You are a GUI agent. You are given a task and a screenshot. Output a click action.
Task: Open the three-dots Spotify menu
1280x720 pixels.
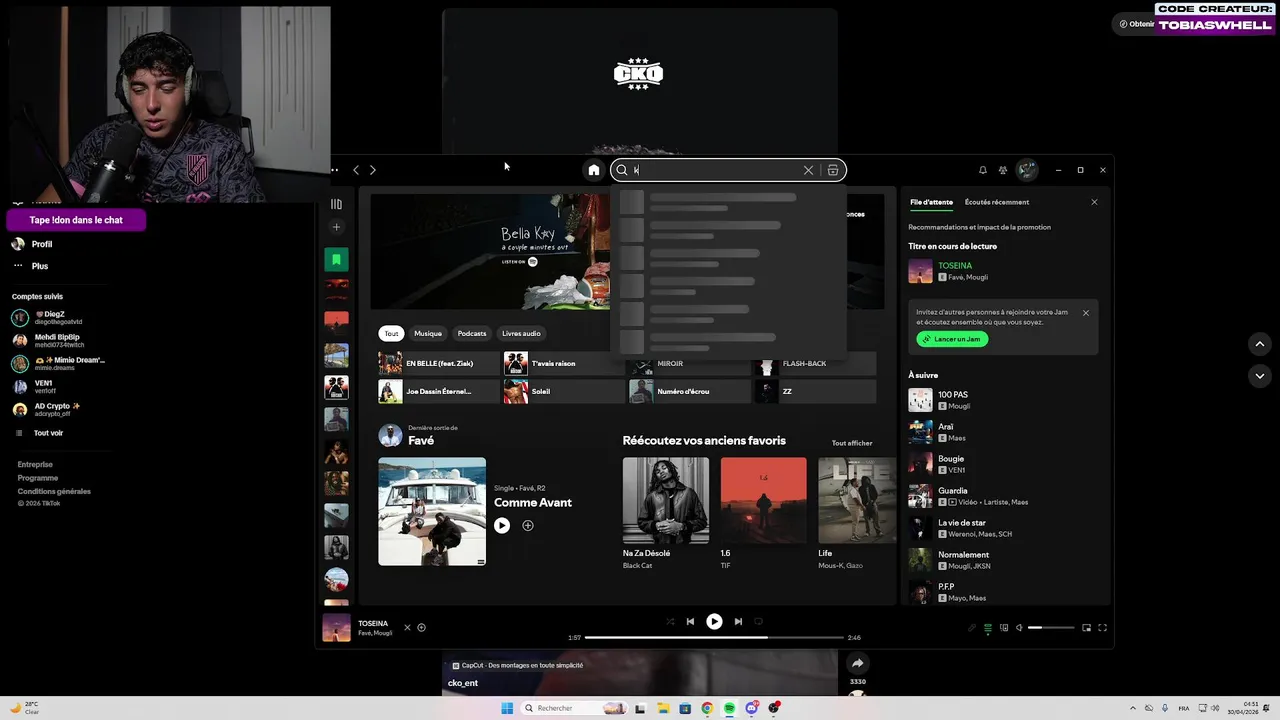tap(335, 170)
